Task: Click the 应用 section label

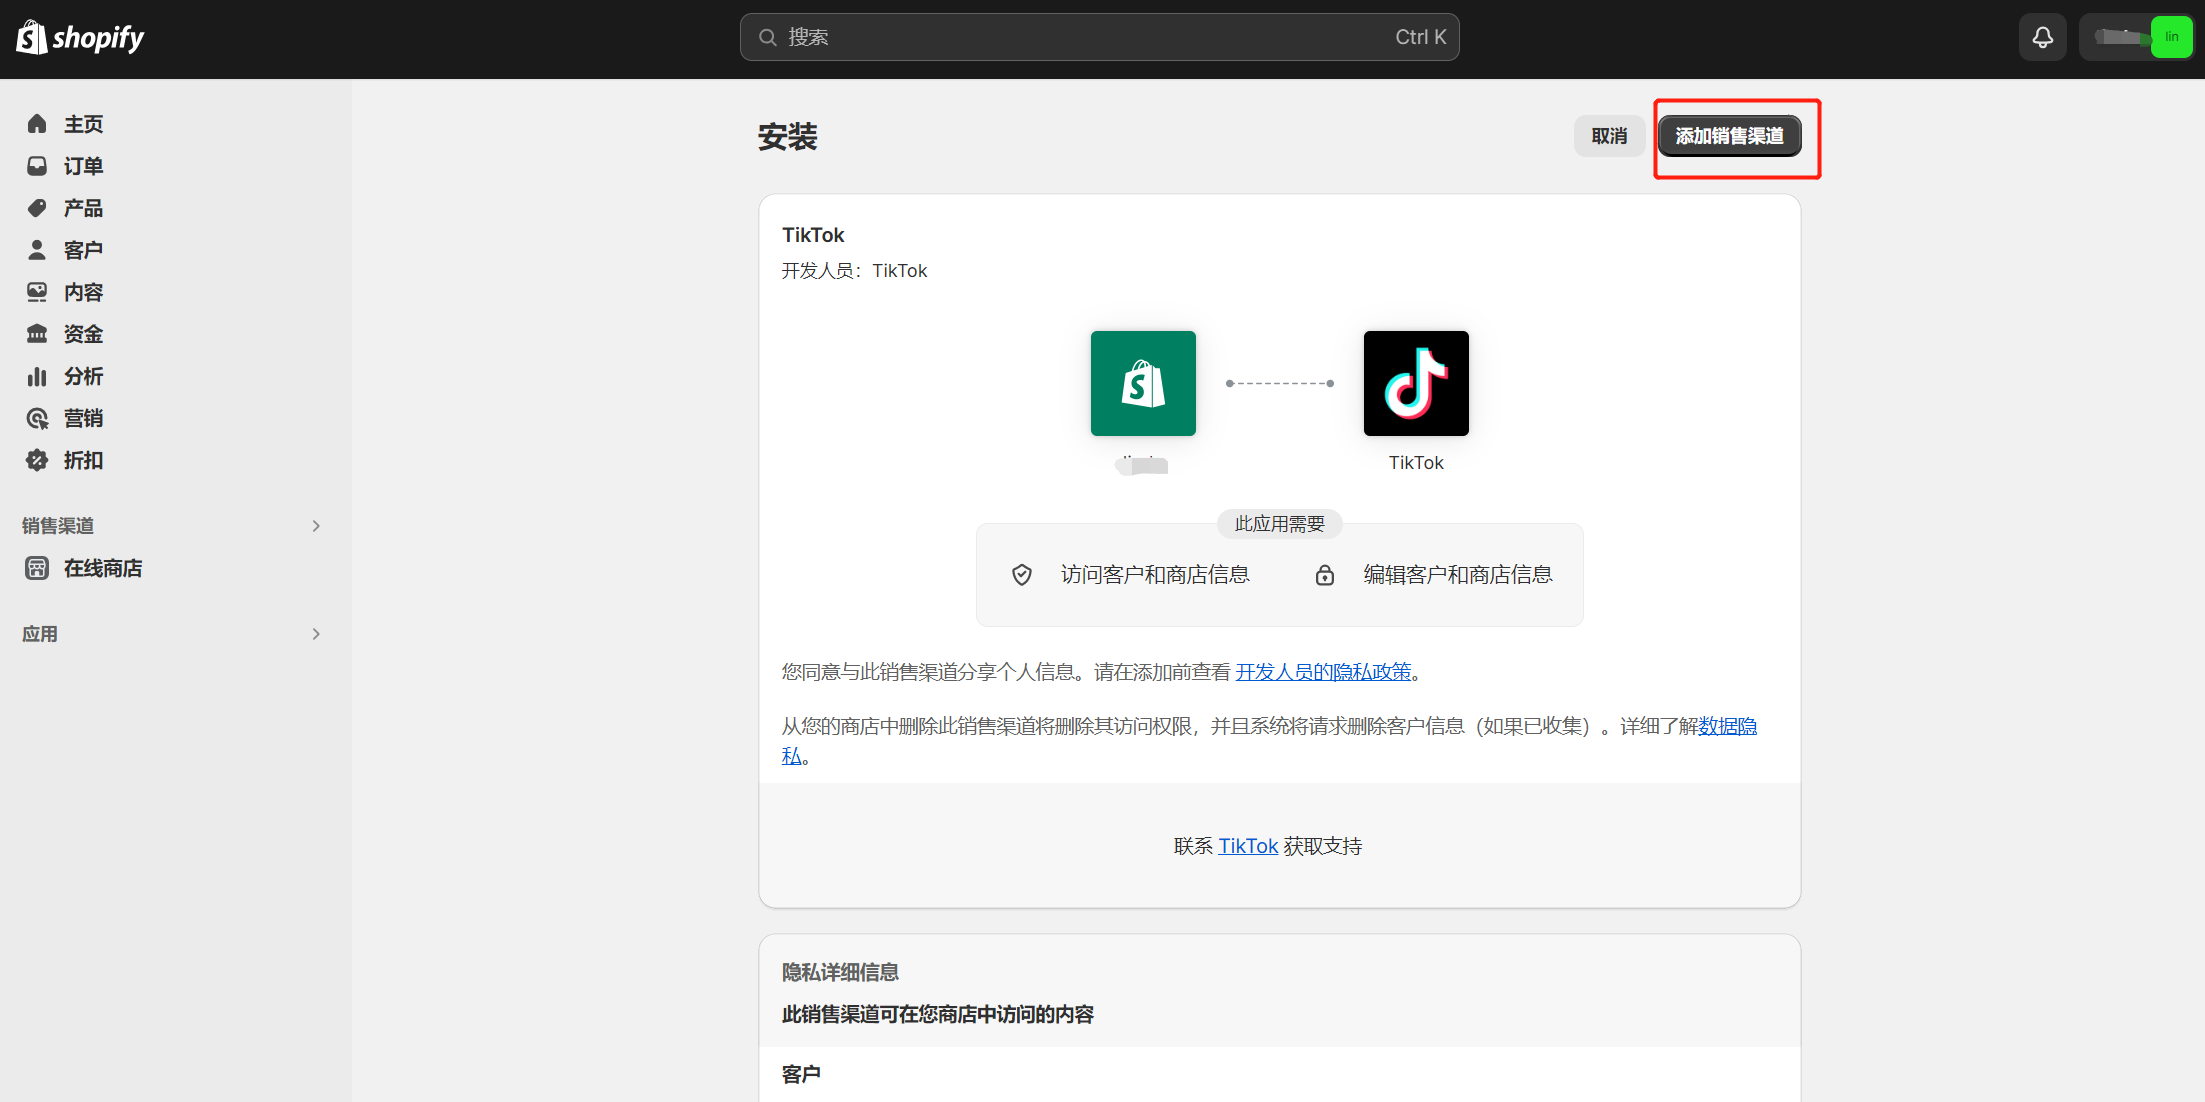Action: click(40, 634)
